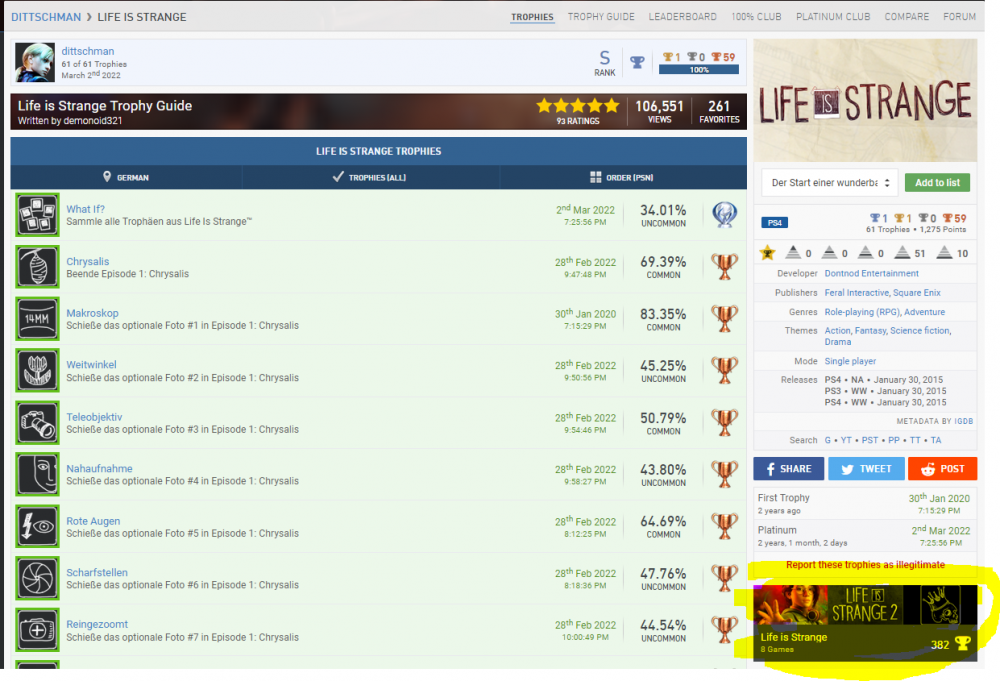The width and height of the screenshot is (1000, 681).
Task: Open the Leaderboard tab
Action: click(682, 17)
